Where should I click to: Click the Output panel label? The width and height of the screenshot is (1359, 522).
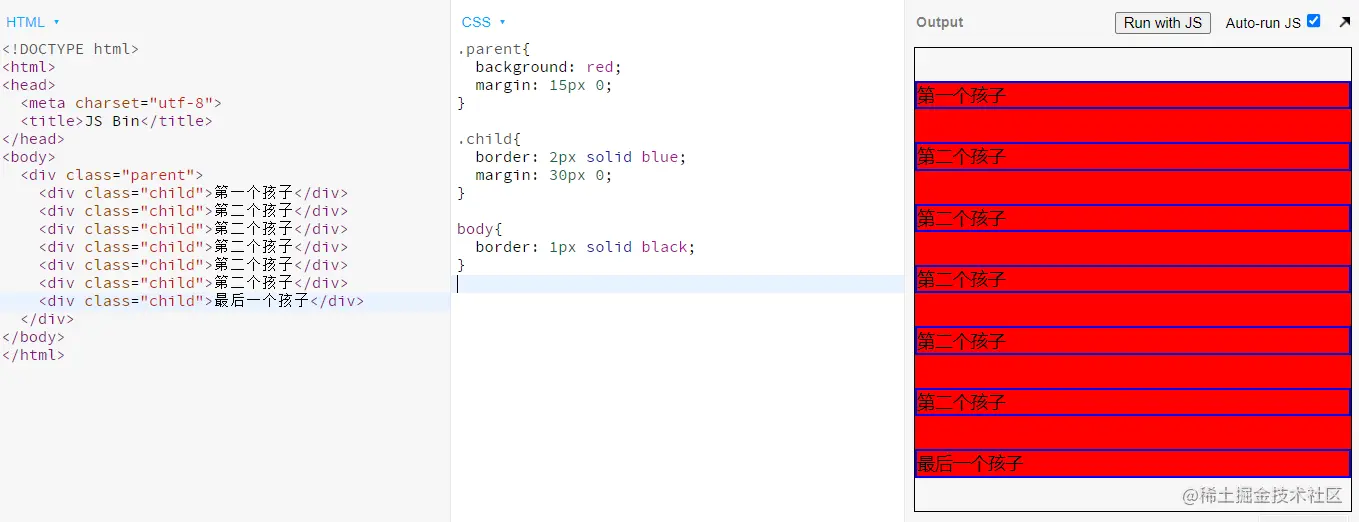tap(939, 22)
